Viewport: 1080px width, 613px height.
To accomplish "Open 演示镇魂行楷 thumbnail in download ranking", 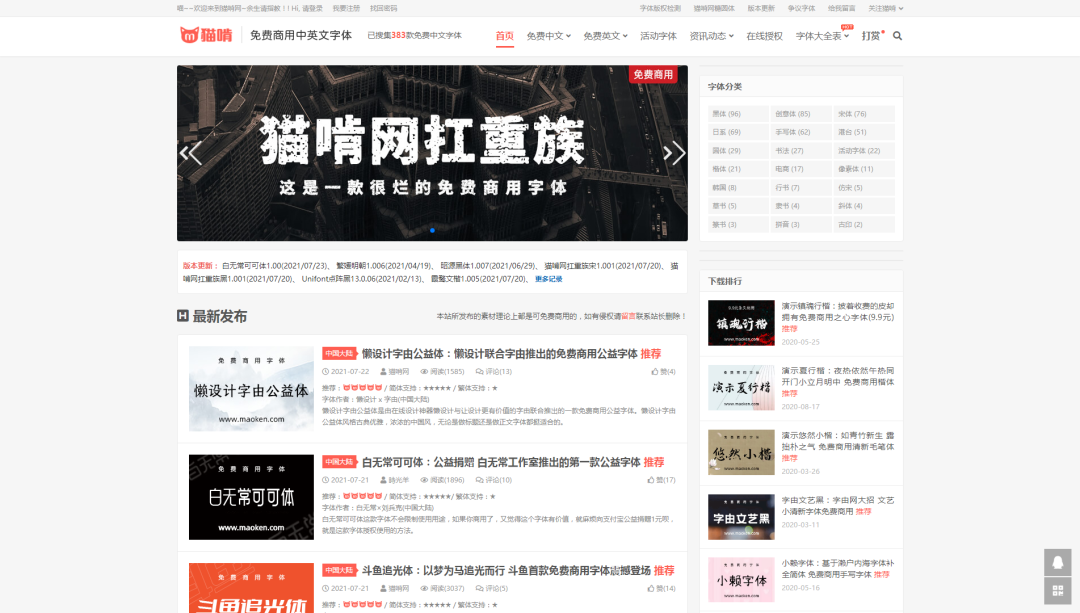I will point(741,322).
